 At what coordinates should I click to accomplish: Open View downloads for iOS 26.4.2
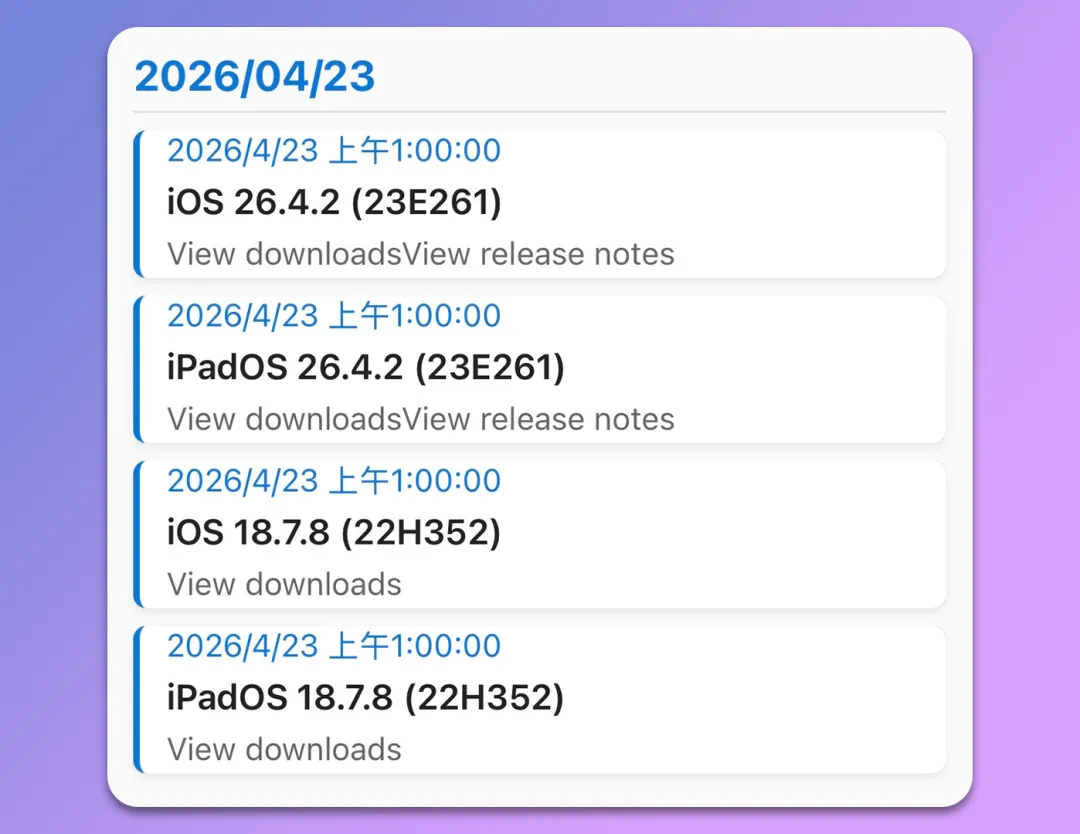coord(284,254)
